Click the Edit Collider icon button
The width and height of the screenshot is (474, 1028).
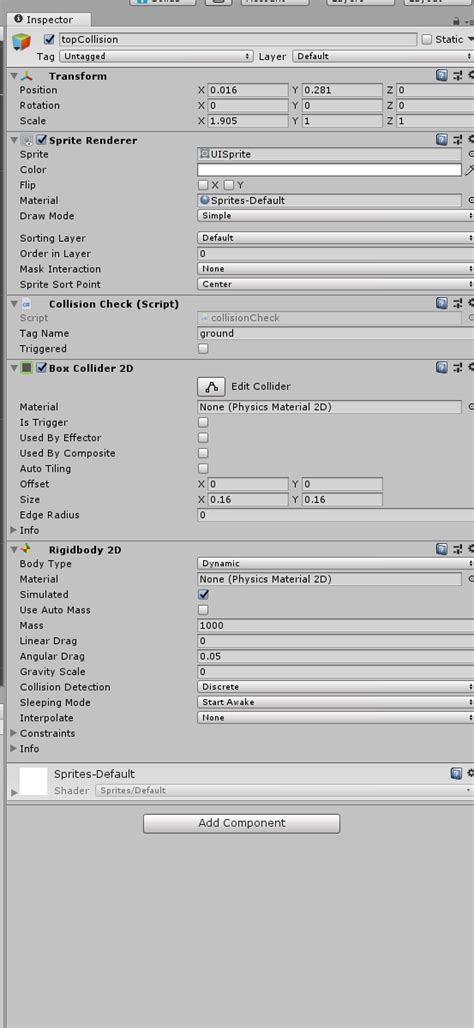(211, 387)
